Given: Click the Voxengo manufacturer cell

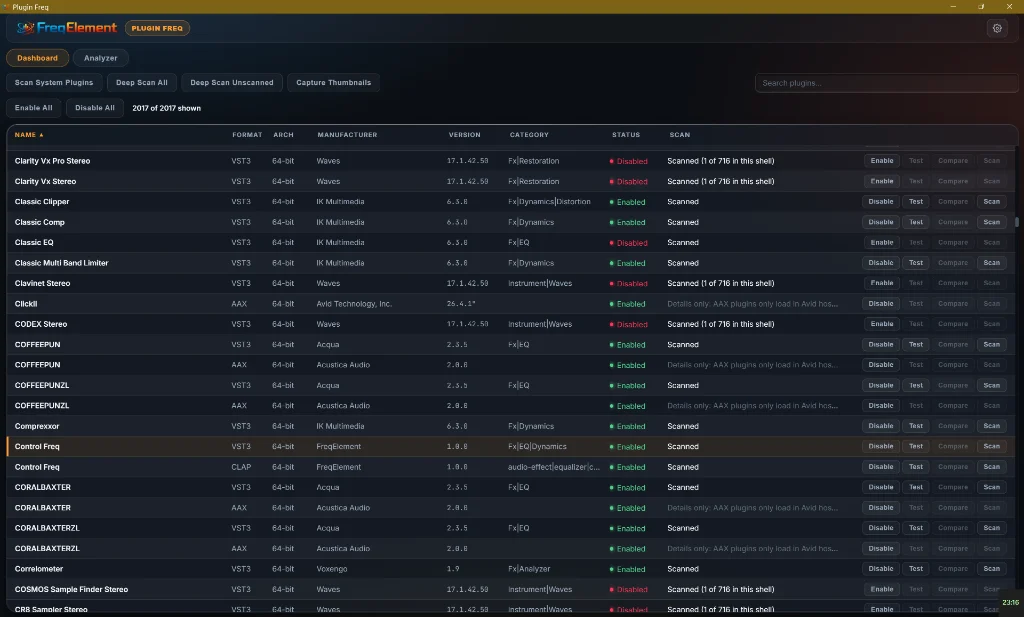Looking at the screenshot, I should [x=332, y=569].
